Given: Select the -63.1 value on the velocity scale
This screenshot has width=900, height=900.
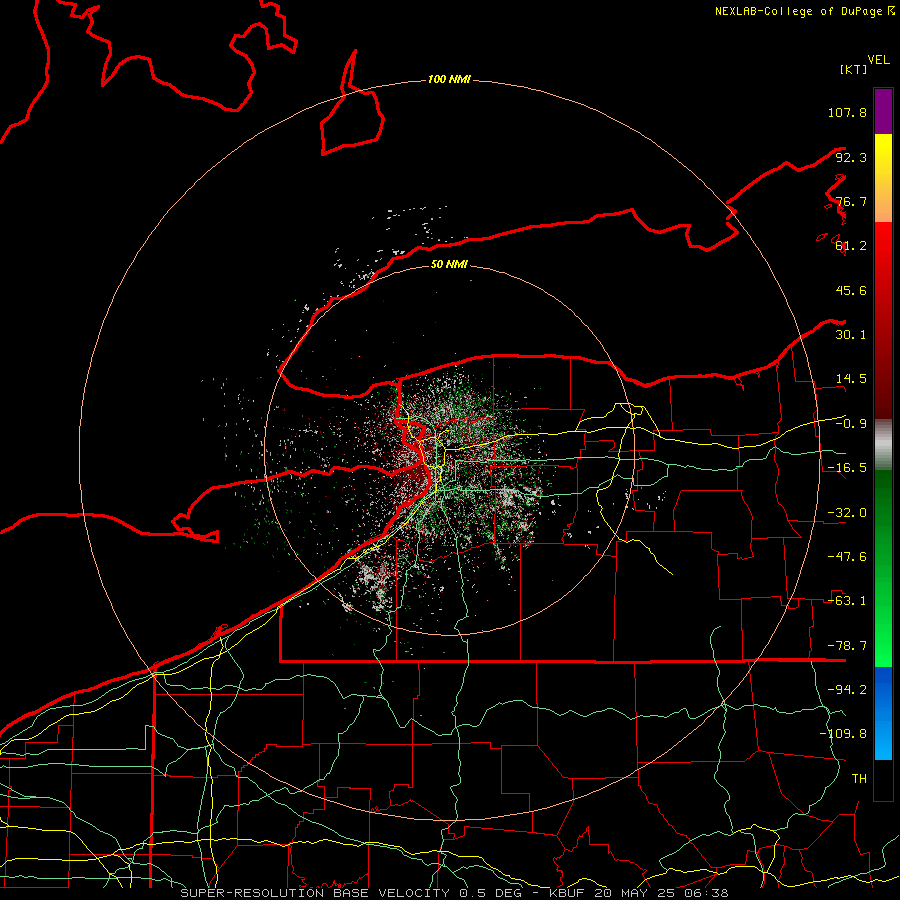Looking at the screenshot, I should pos(847,601).
